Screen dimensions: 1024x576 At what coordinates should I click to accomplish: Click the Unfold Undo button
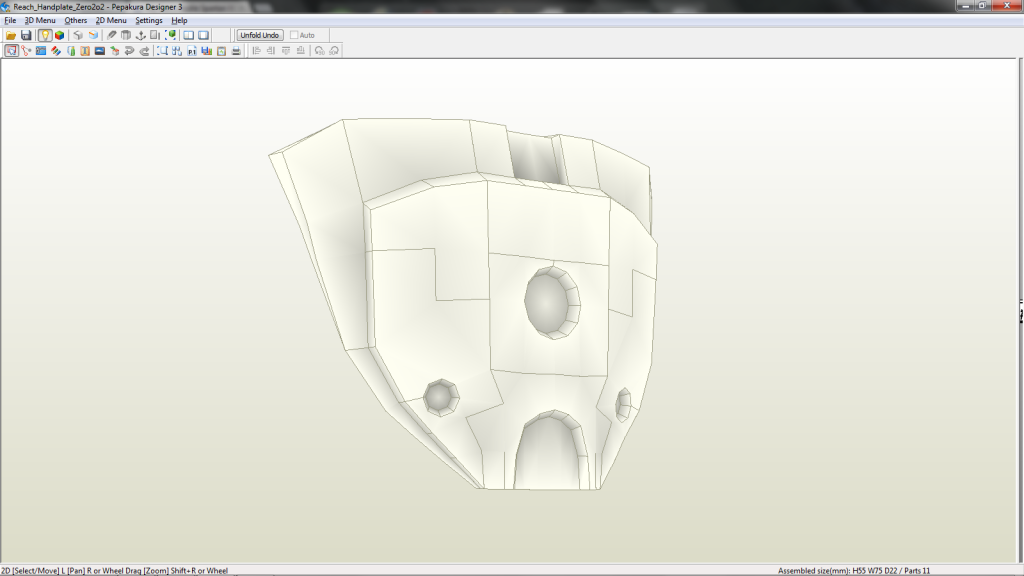coord(260,35)
